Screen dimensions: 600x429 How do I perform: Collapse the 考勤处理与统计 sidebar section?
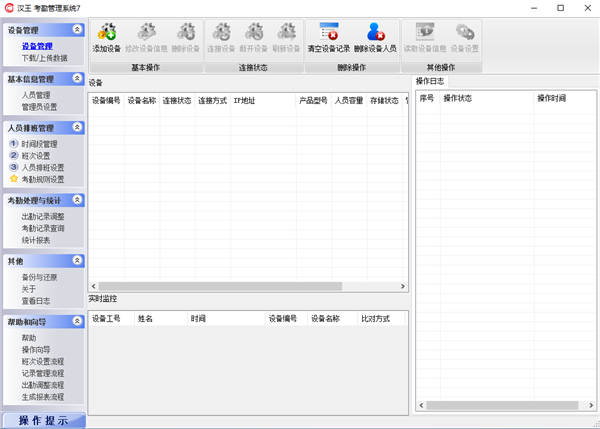(77, 200)
